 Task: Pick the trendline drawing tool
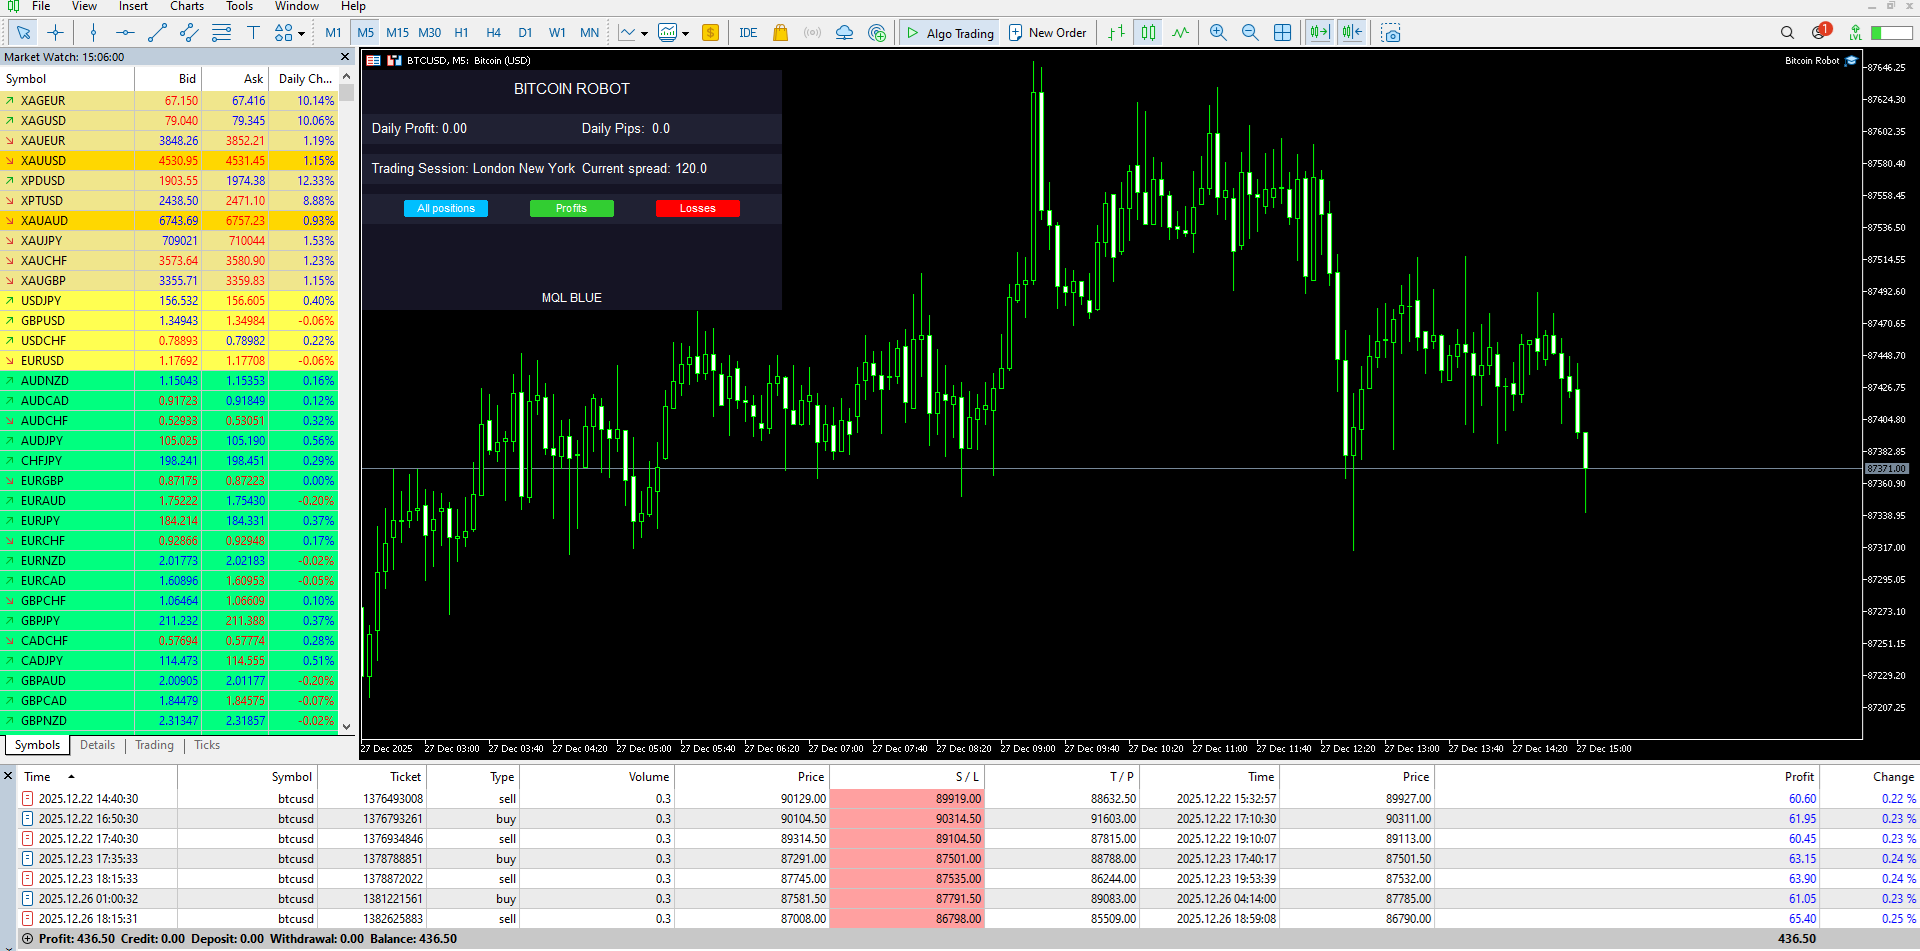click(x=157, y=33)
